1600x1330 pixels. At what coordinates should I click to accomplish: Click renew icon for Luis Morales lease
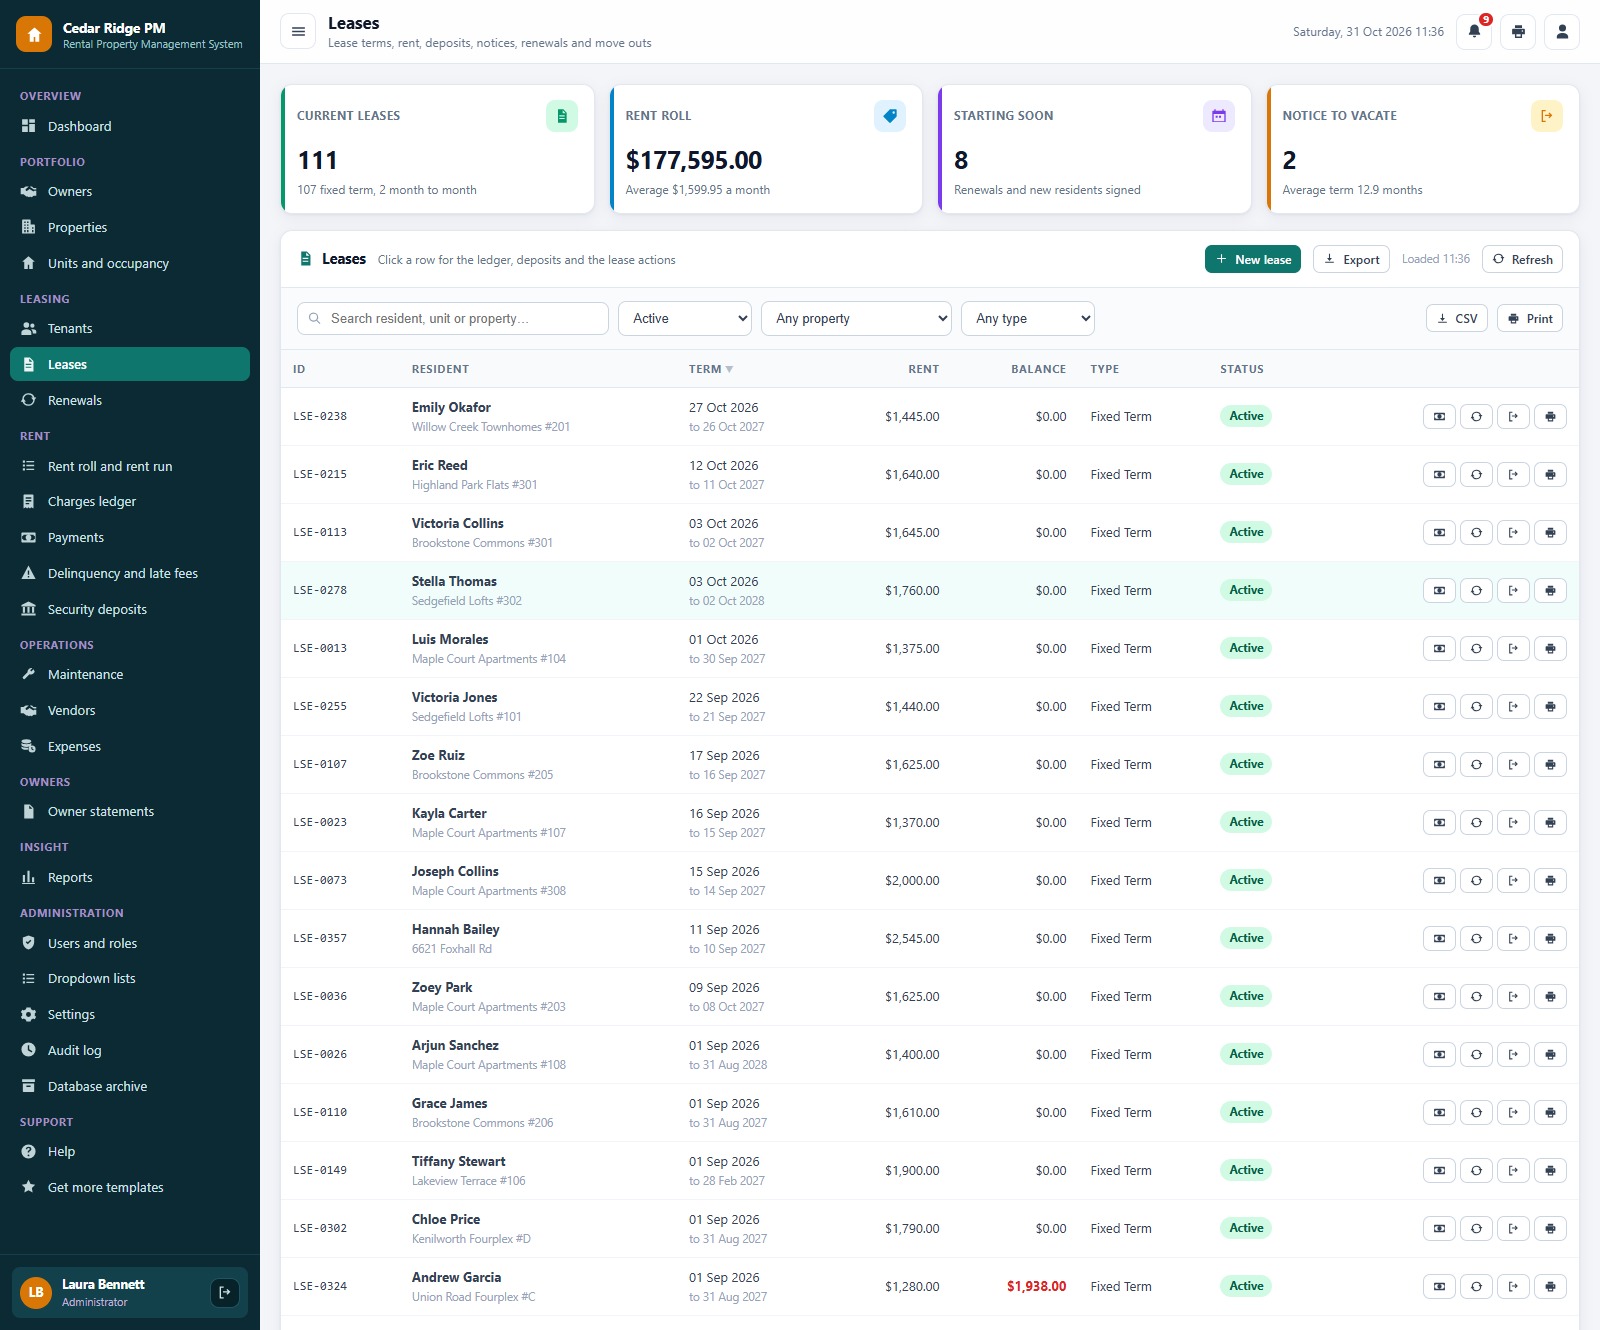[1476, 648]
